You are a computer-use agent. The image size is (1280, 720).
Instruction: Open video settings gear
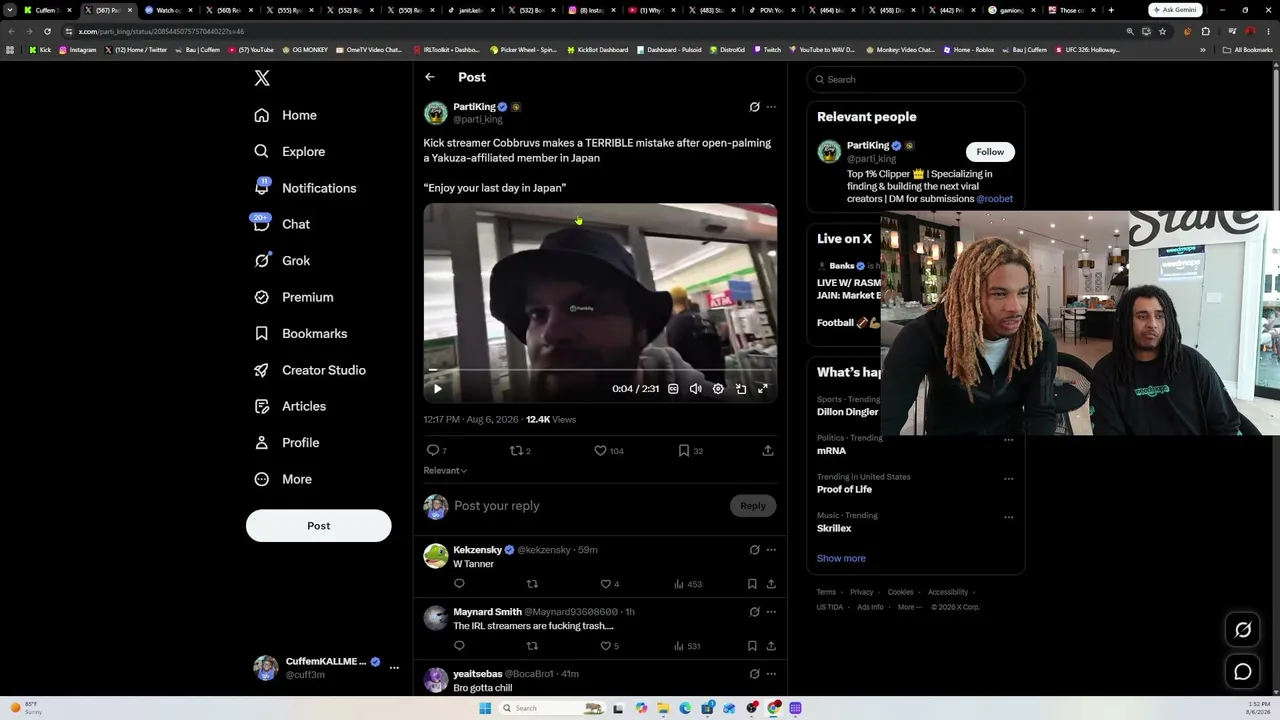[718, 389]
